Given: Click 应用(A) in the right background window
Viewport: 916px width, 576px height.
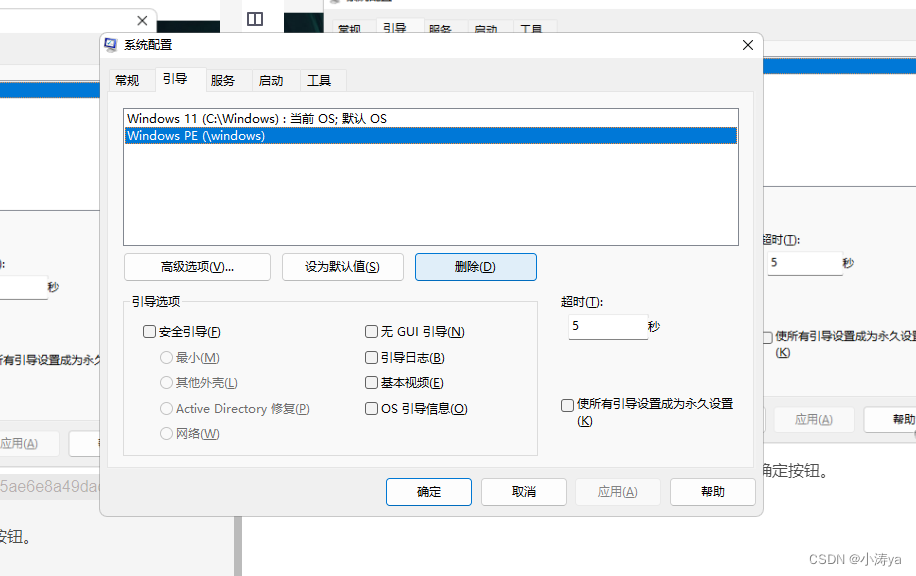Looking at the screenshot, I should pyautogui.click(x=814, y=419).
